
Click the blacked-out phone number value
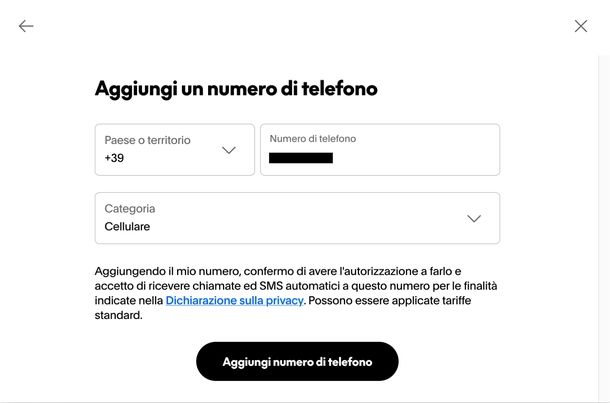(x=301, y=158)
